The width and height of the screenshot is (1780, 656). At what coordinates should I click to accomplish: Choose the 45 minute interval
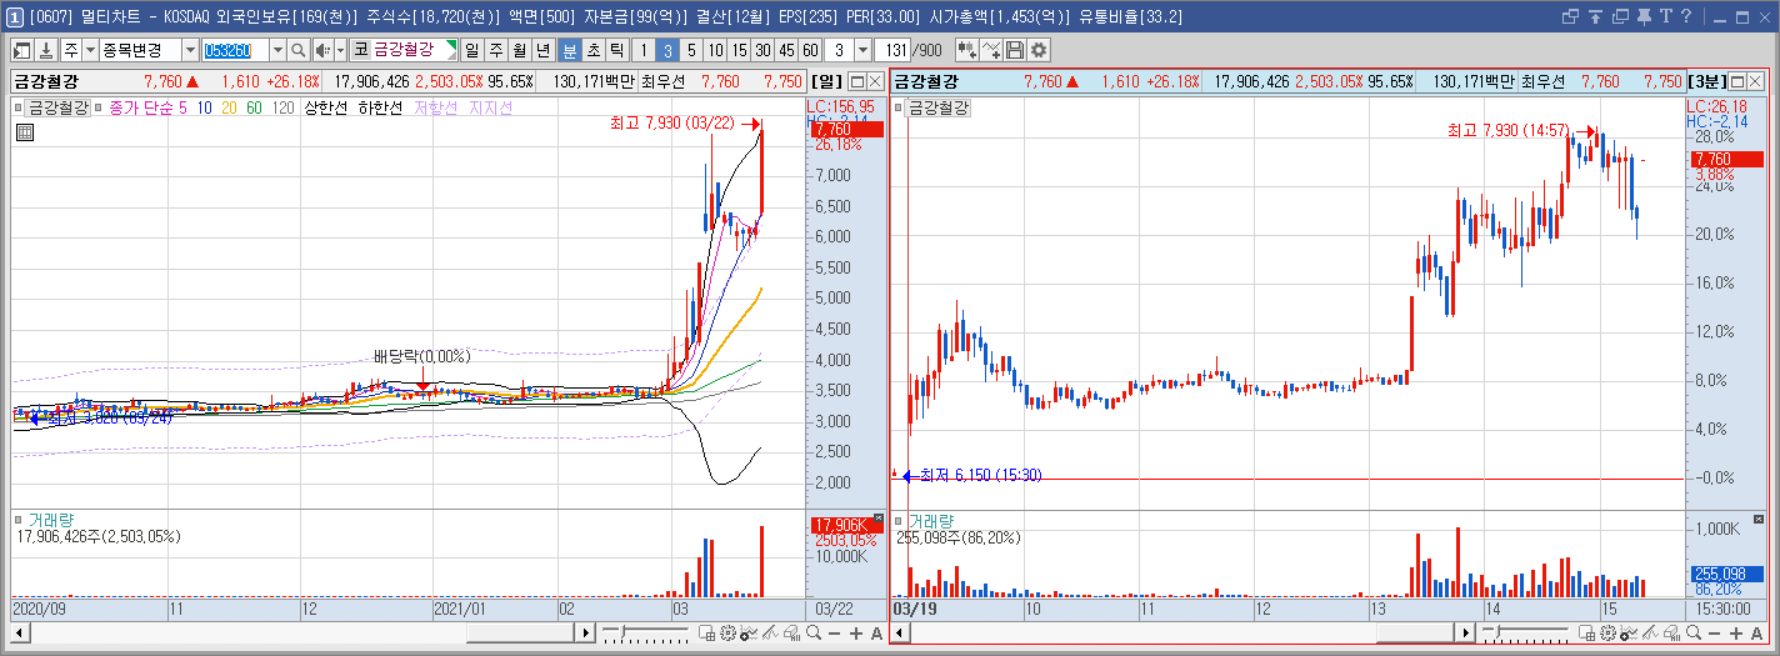click(787, 50)
